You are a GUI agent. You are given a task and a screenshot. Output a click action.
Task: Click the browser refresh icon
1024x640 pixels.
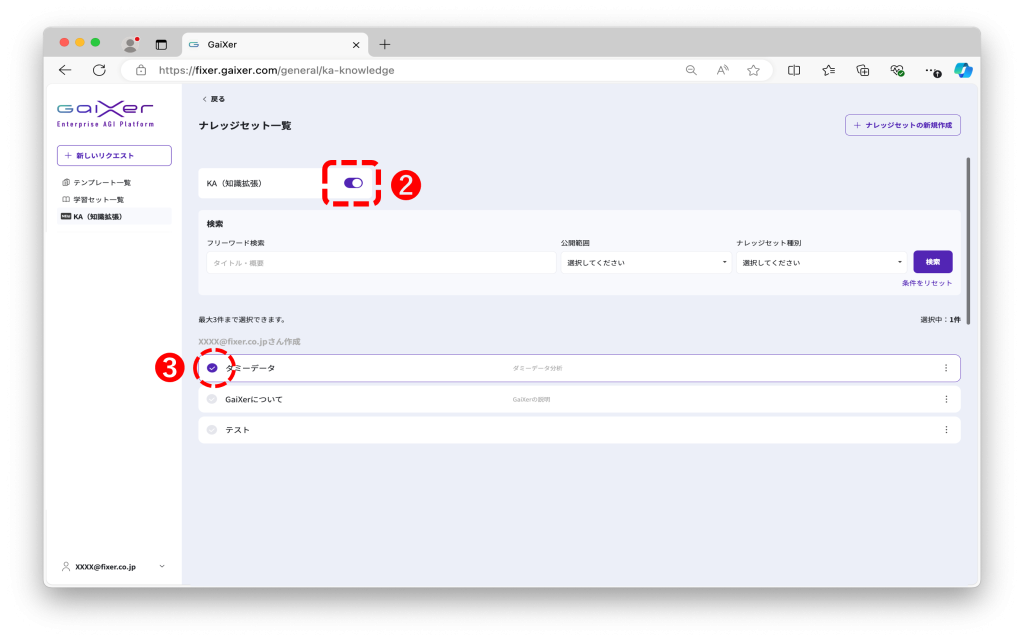click(99, 70)
